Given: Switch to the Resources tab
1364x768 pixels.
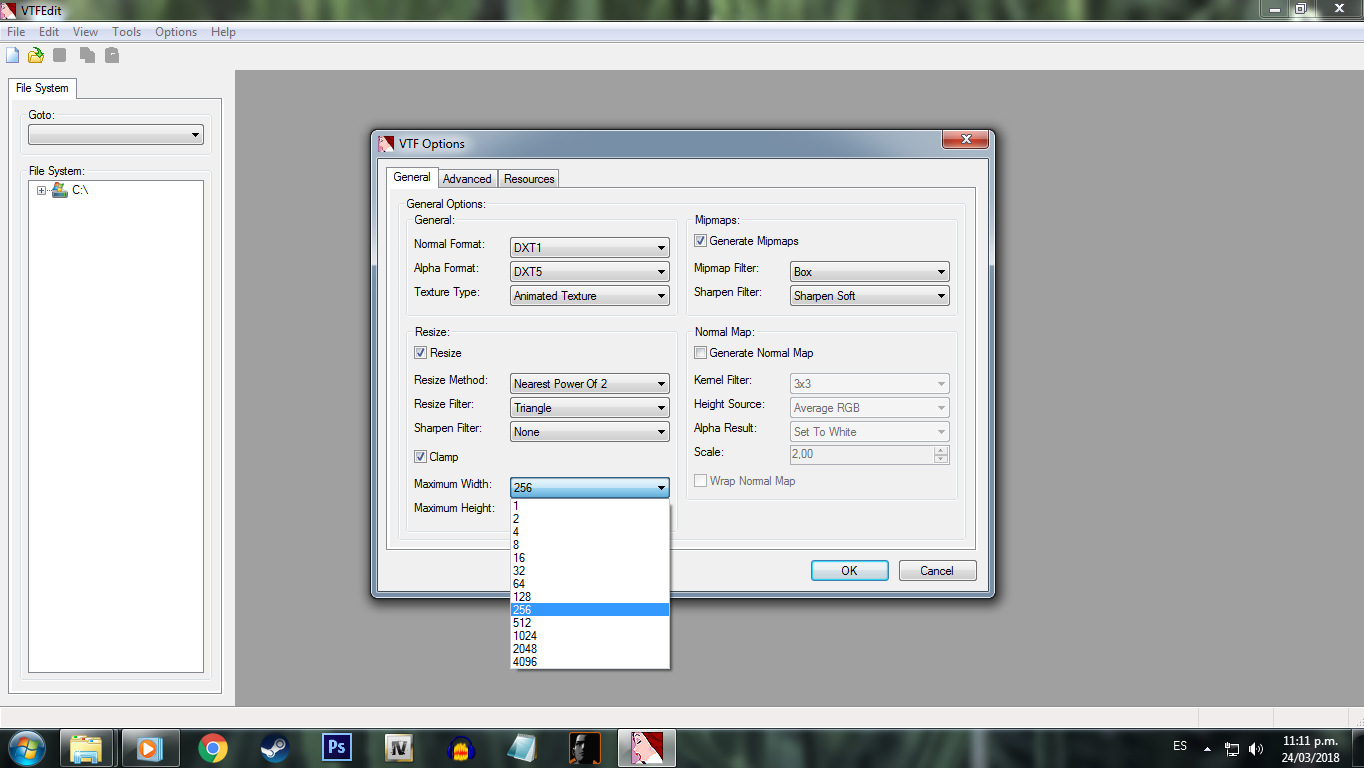Looking at the screenshot, I should (529, 179).
